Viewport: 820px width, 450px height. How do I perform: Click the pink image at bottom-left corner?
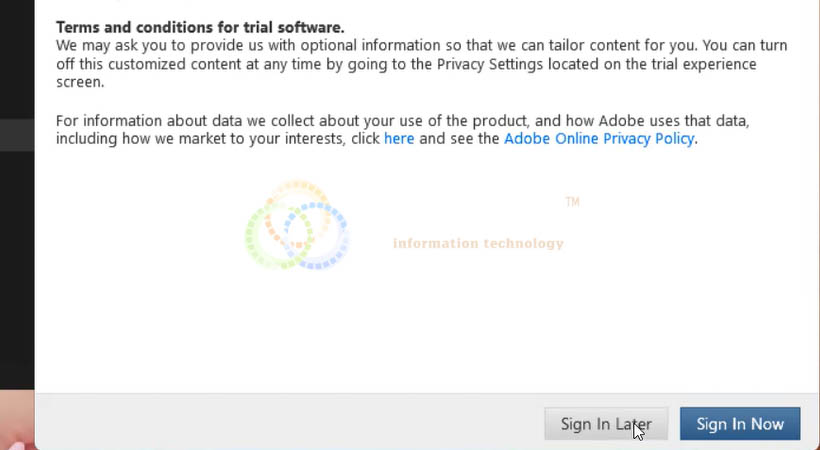point(17,420)
